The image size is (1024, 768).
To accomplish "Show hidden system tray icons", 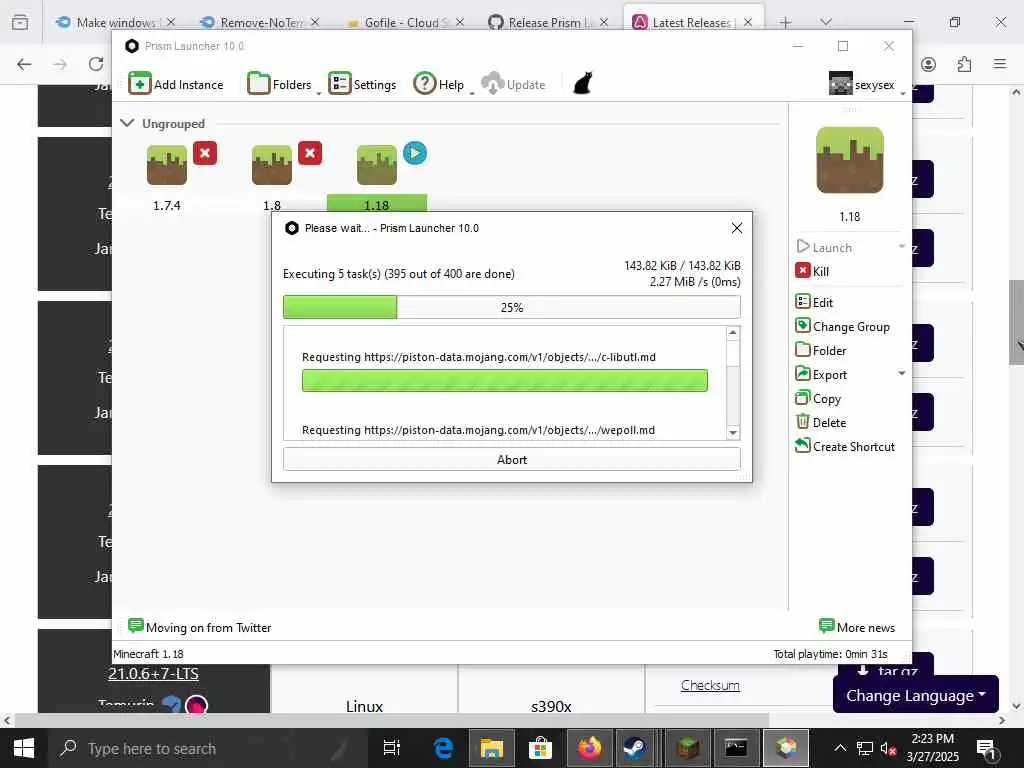I will pos(840,748).
